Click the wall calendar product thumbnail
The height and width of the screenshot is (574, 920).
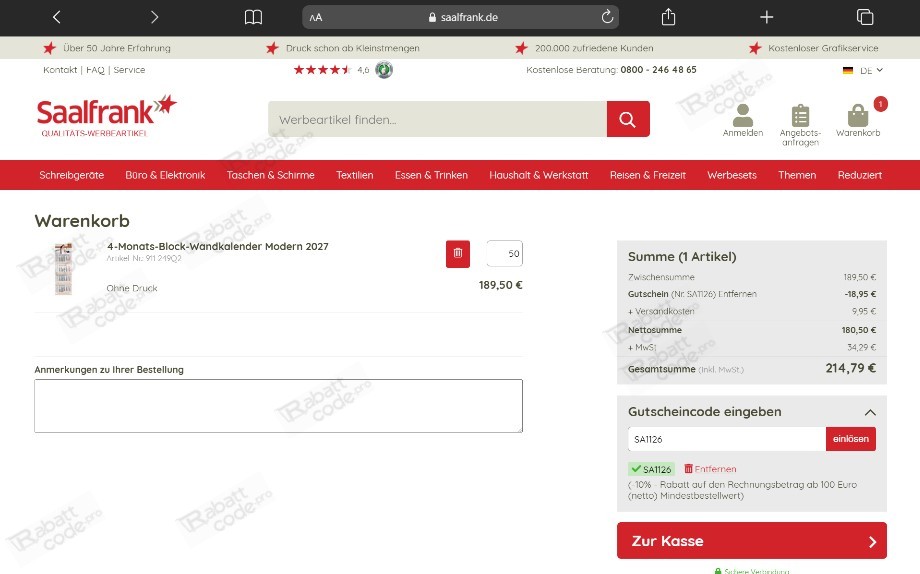click(x=63, y=268)
